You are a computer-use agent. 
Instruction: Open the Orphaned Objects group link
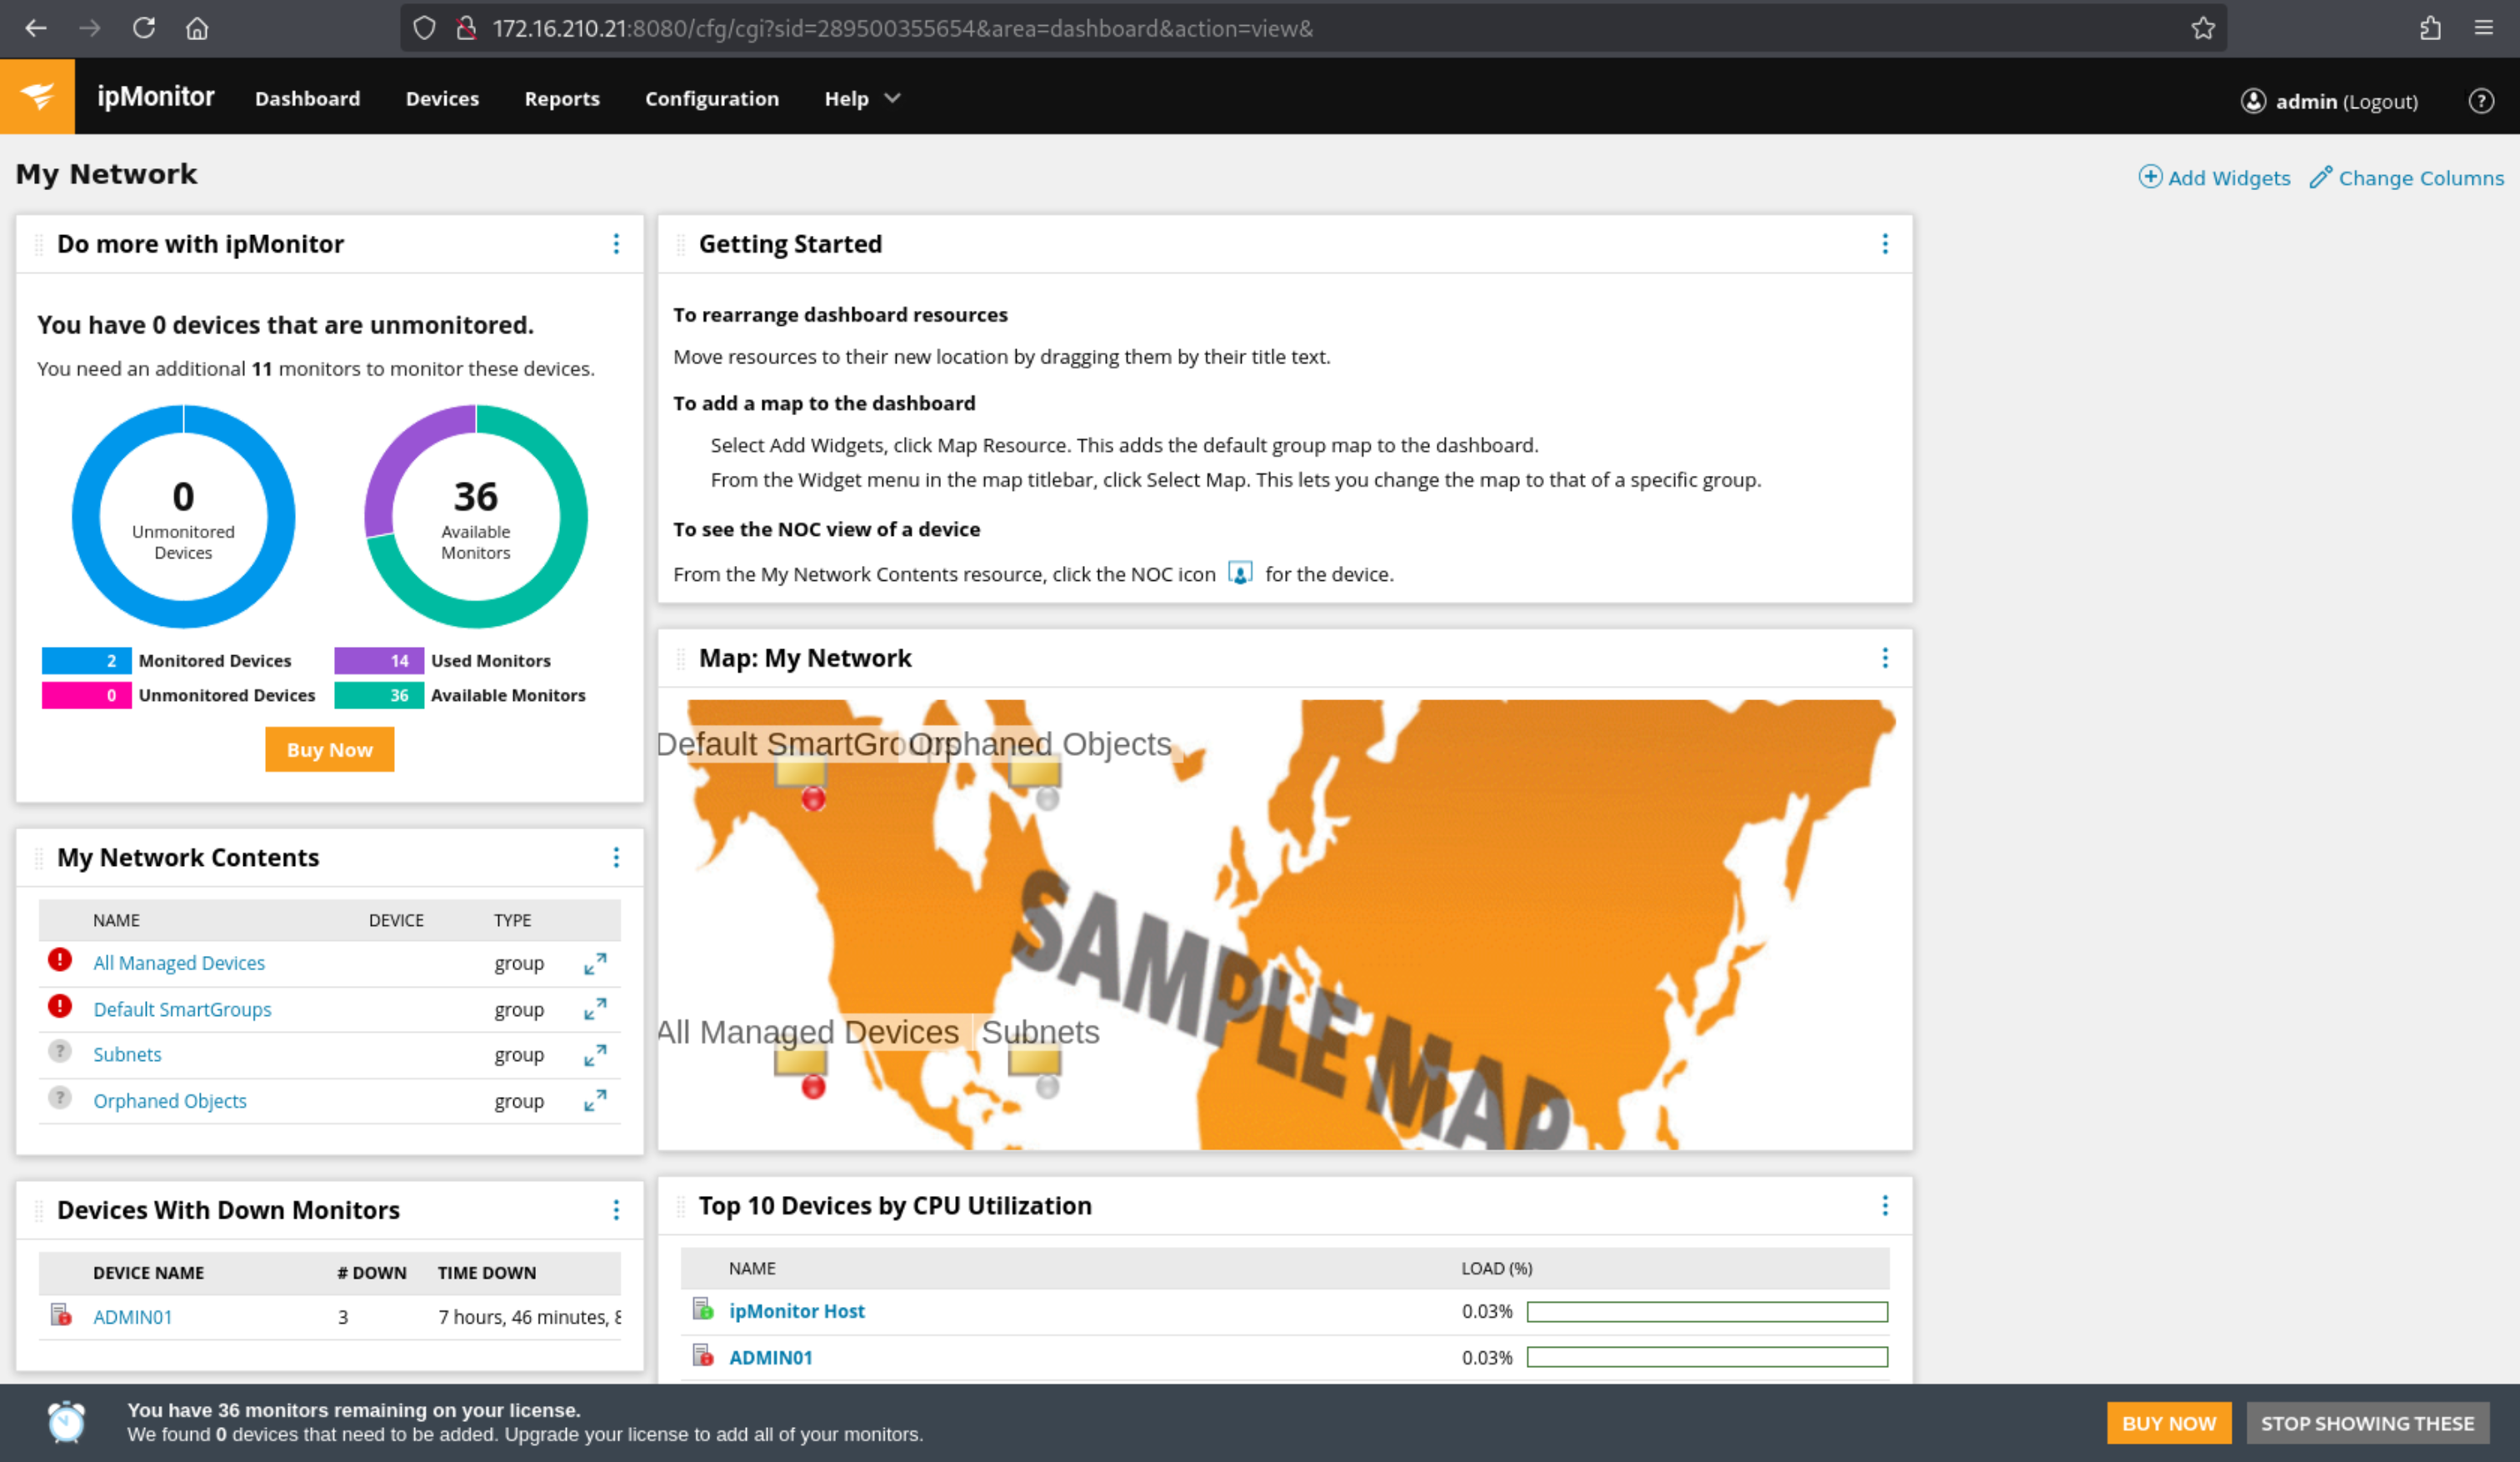tap(170, 1101)
